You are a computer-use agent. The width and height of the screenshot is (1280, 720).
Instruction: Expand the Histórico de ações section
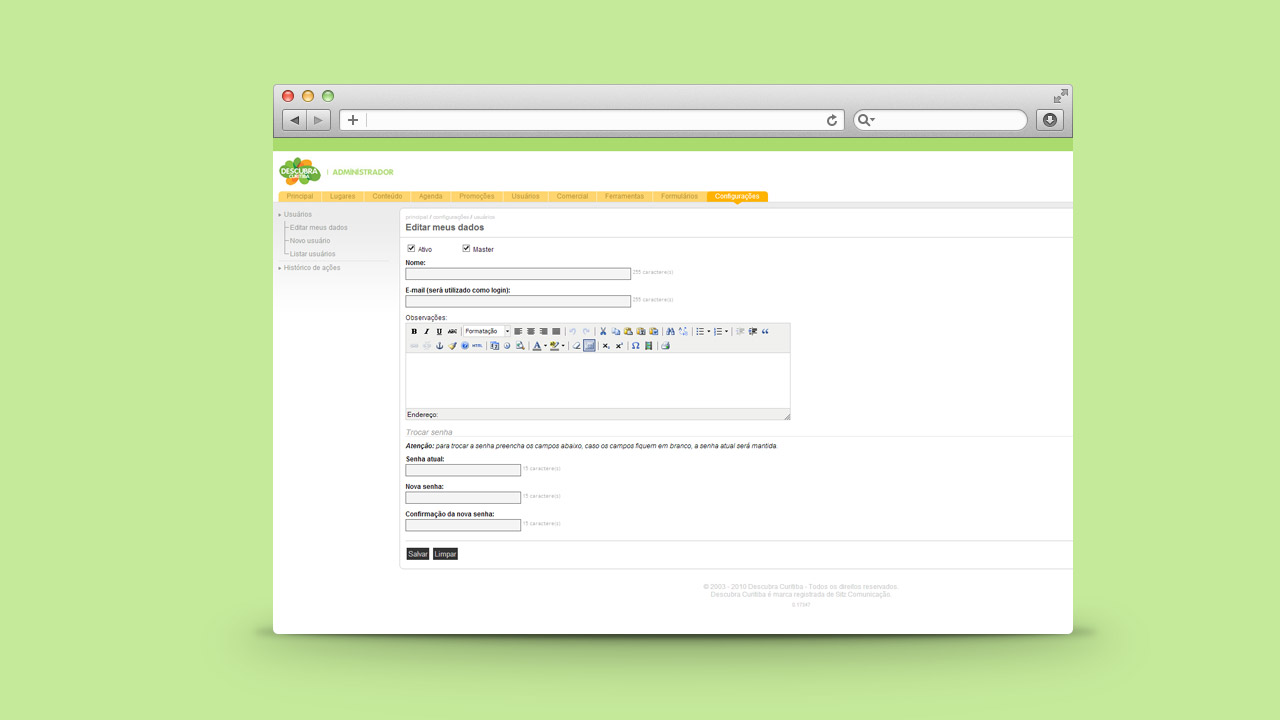(x=310, y=268)
